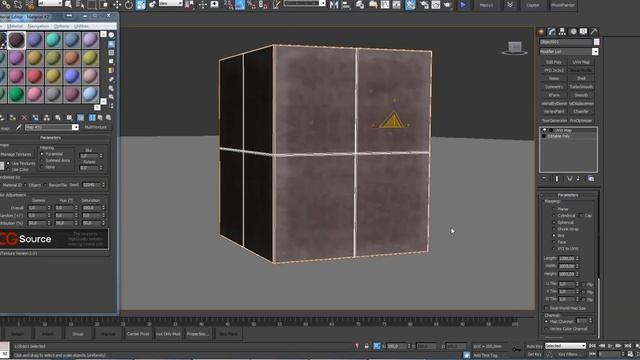Collapse the UVW Map Parameters rollout
The width and height of the screenshot is (640, 360).
click(568, 195)
